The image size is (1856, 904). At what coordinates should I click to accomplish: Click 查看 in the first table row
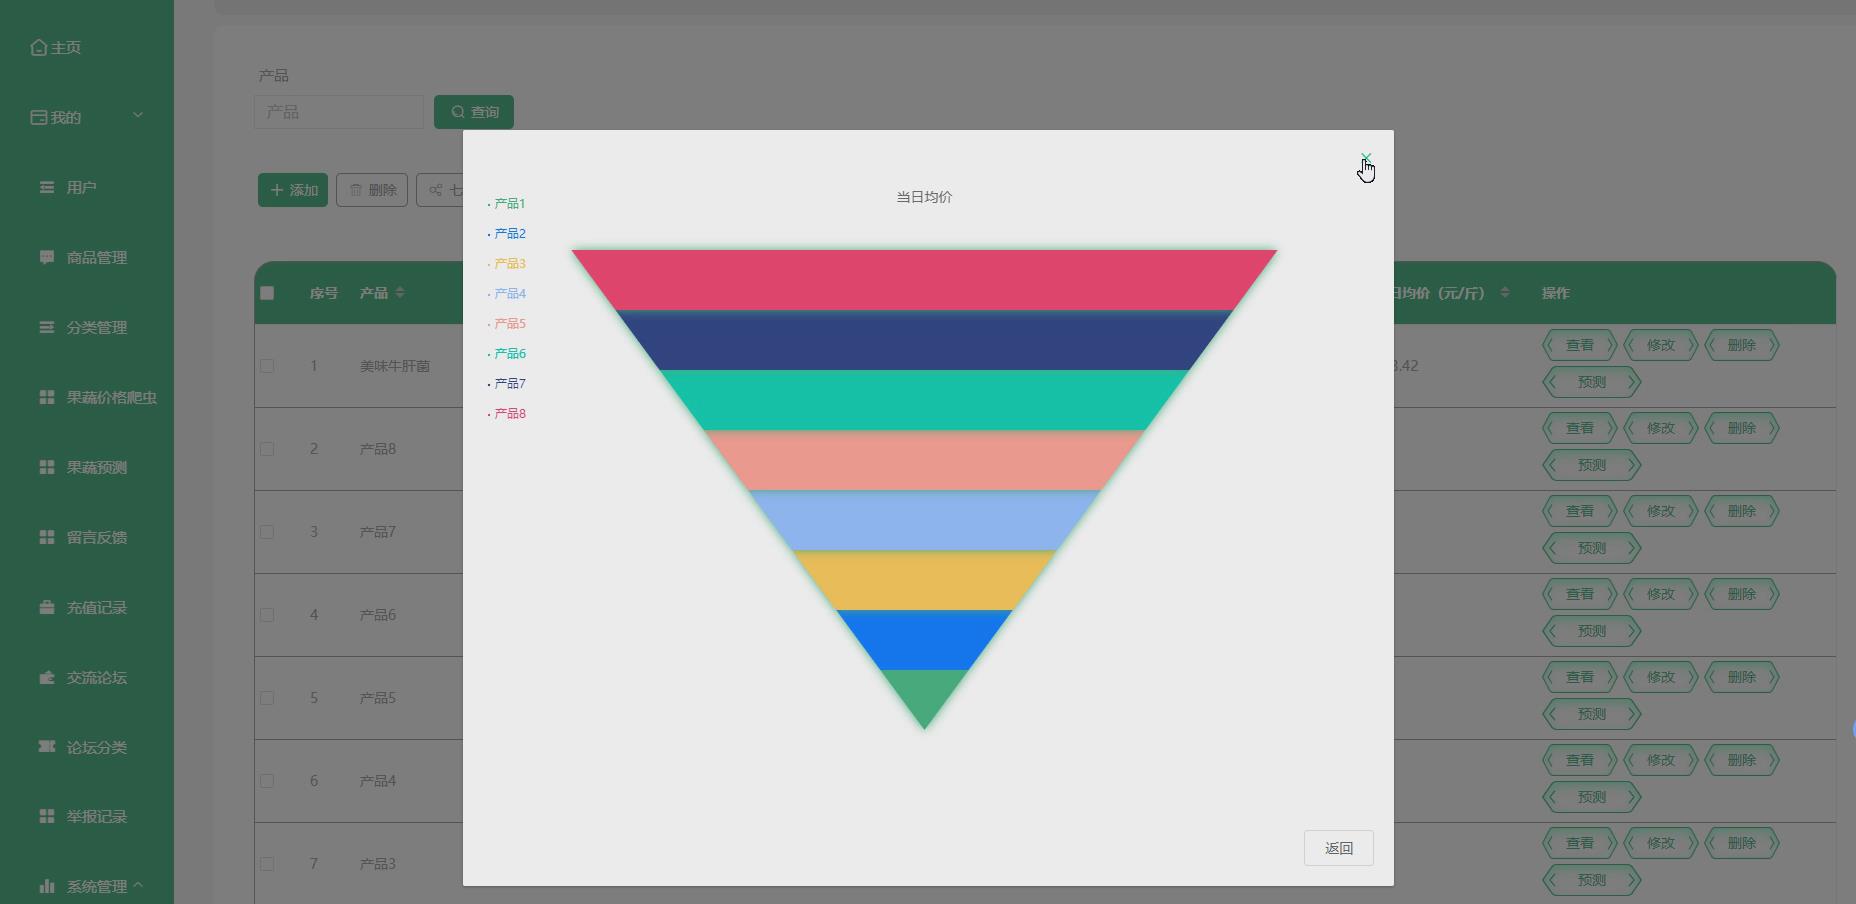click(1580, 345)
